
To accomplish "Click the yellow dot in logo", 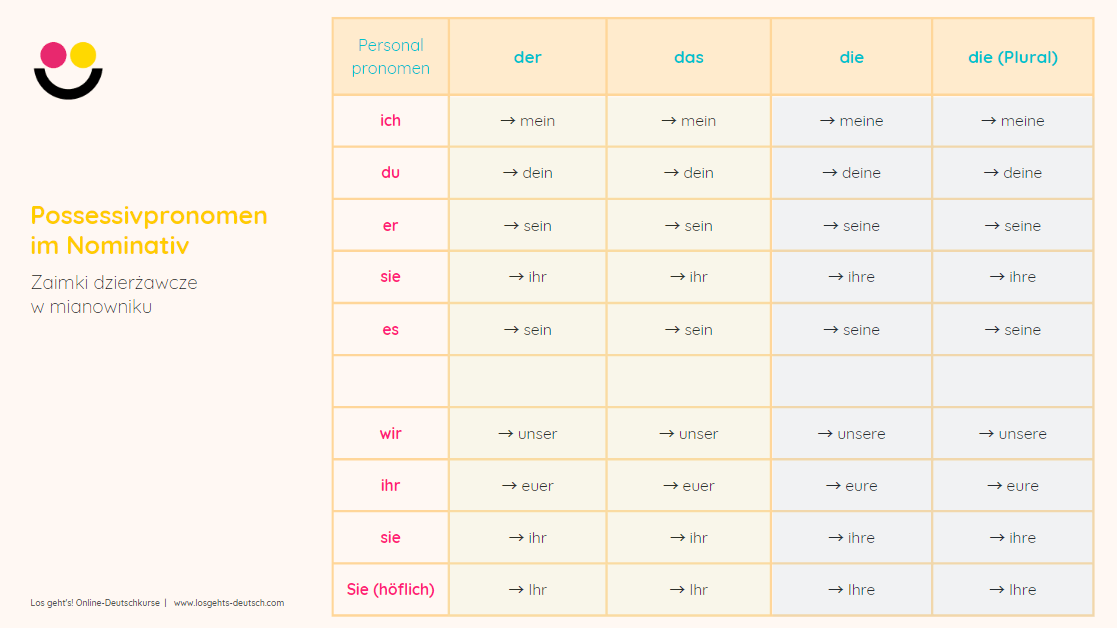I will [83, 55].
